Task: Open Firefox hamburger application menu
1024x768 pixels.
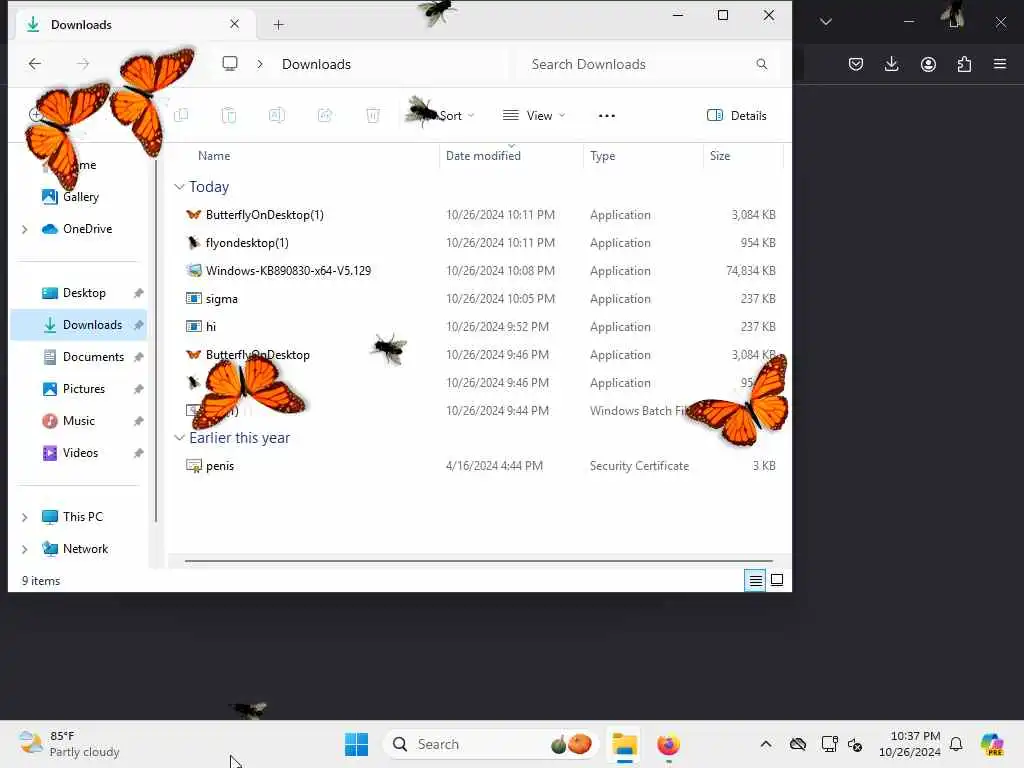Action: (x=1000, y=64)
